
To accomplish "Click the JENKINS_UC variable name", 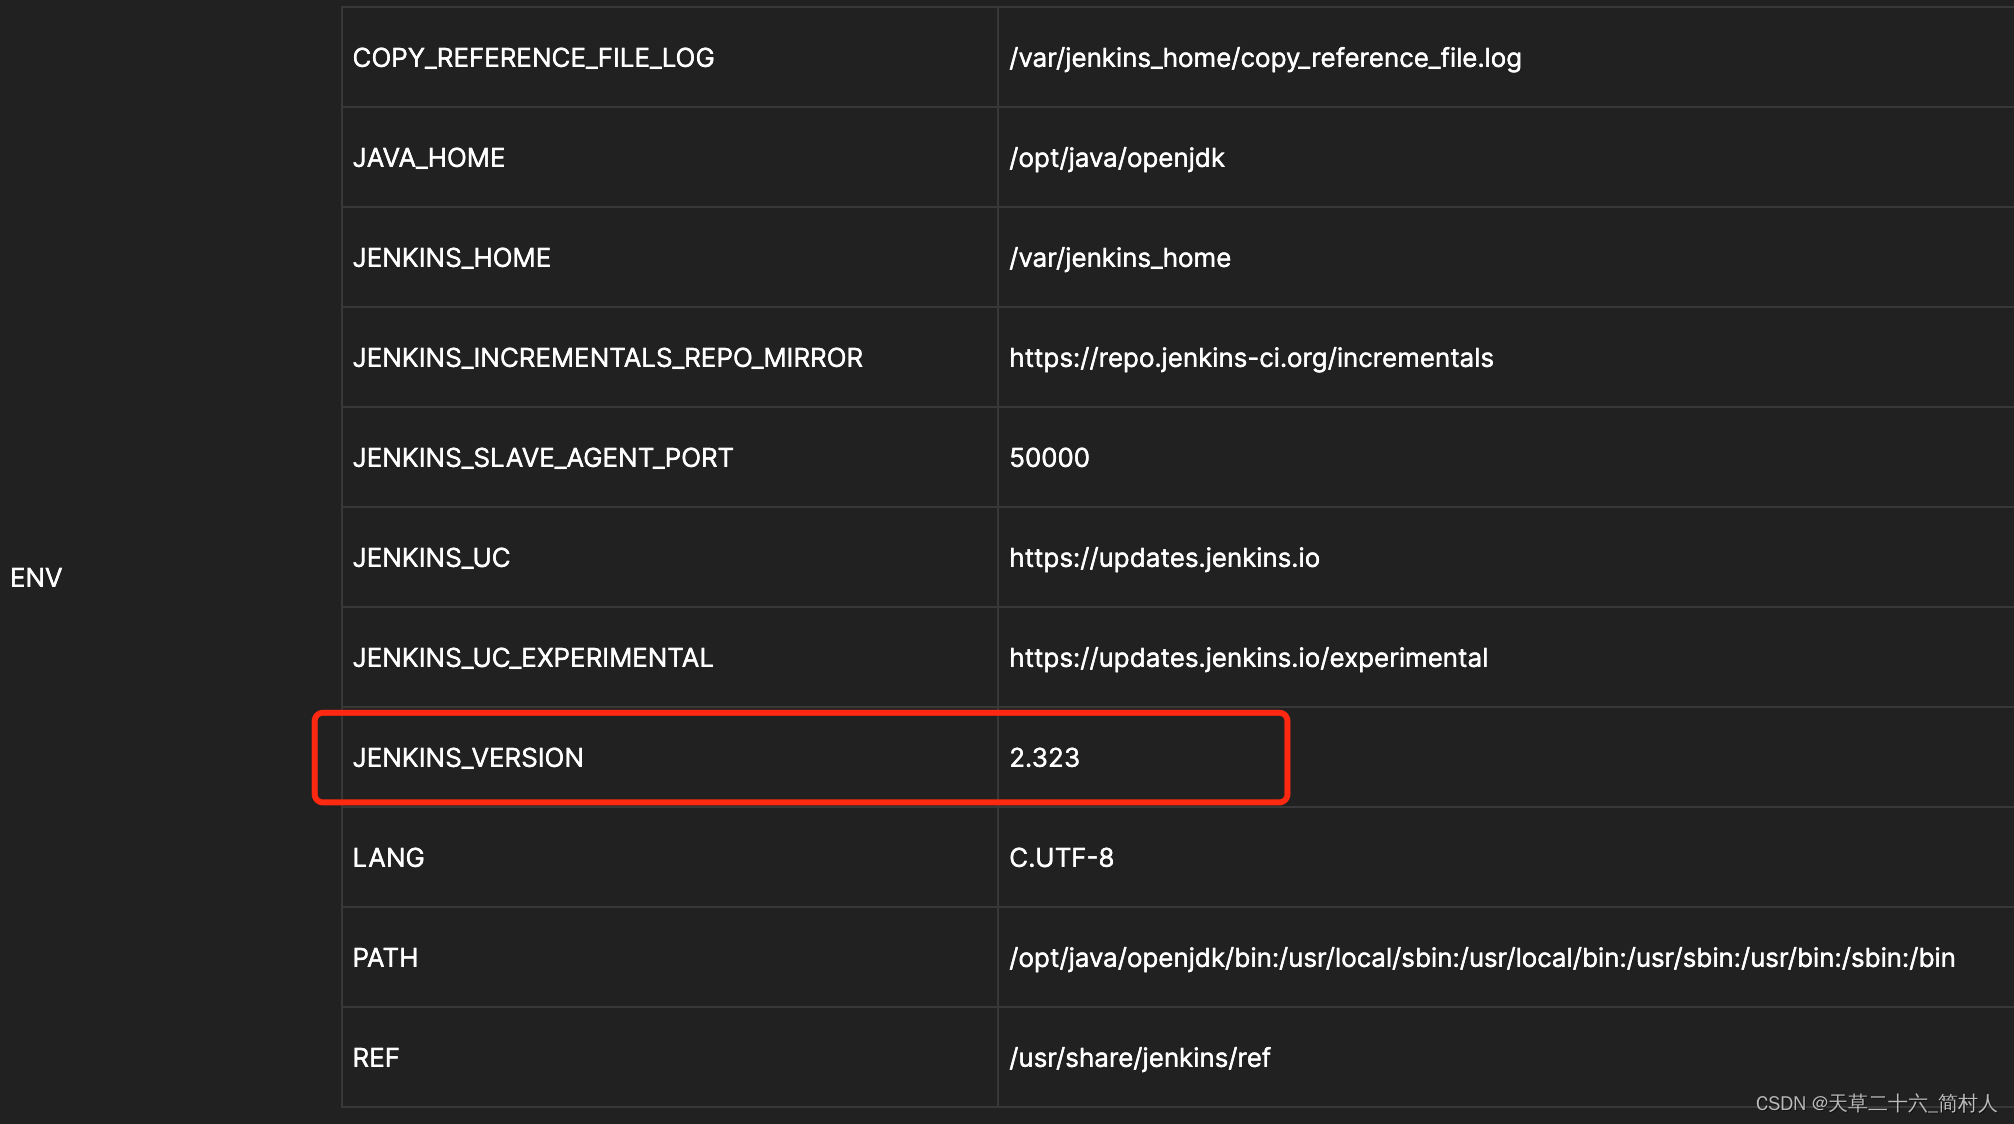I will [x=432, y=558].
